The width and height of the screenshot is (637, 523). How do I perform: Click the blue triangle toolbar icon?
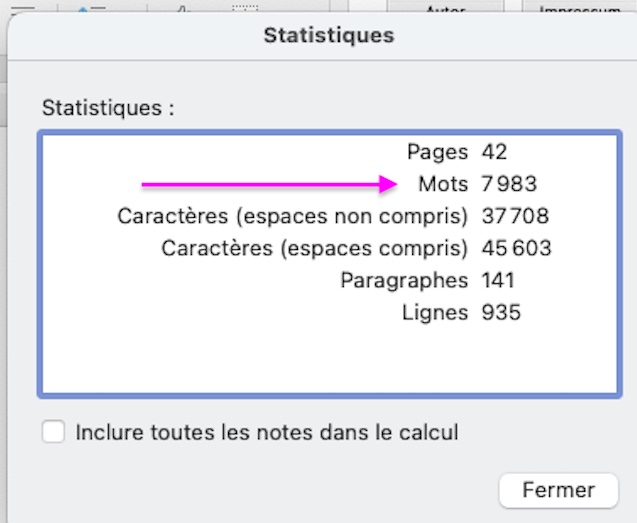pyautogui.click(x=83, y=9)
